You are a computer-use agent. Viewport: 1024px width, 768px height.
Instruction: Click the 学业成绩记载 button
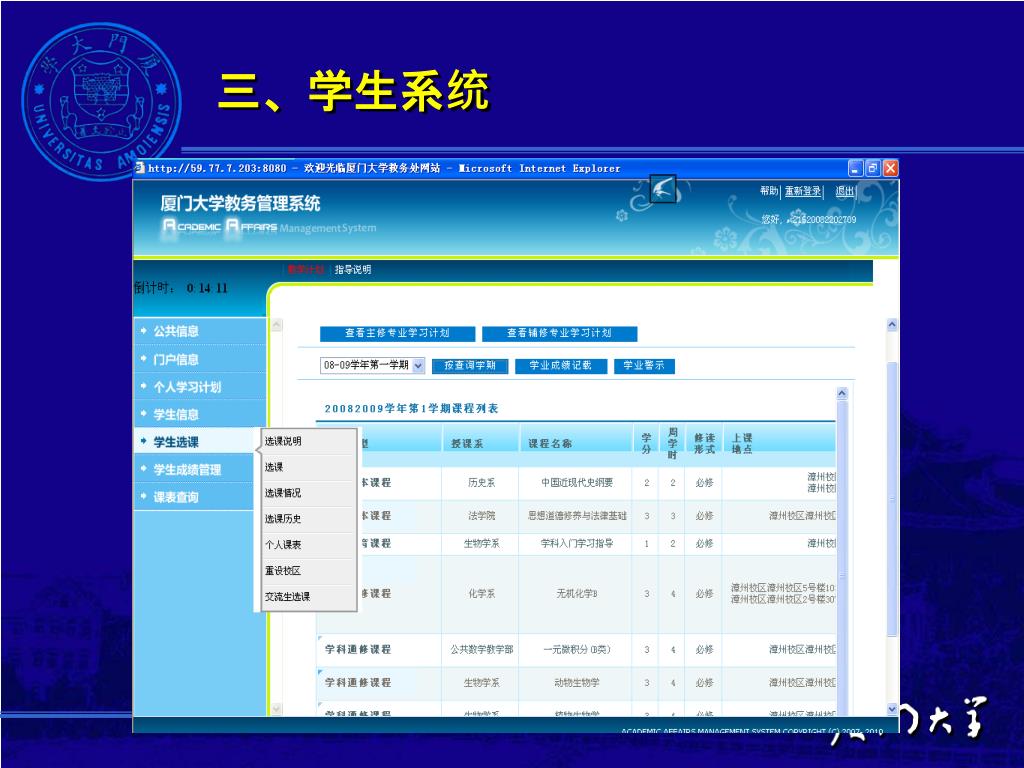point(560,366)
